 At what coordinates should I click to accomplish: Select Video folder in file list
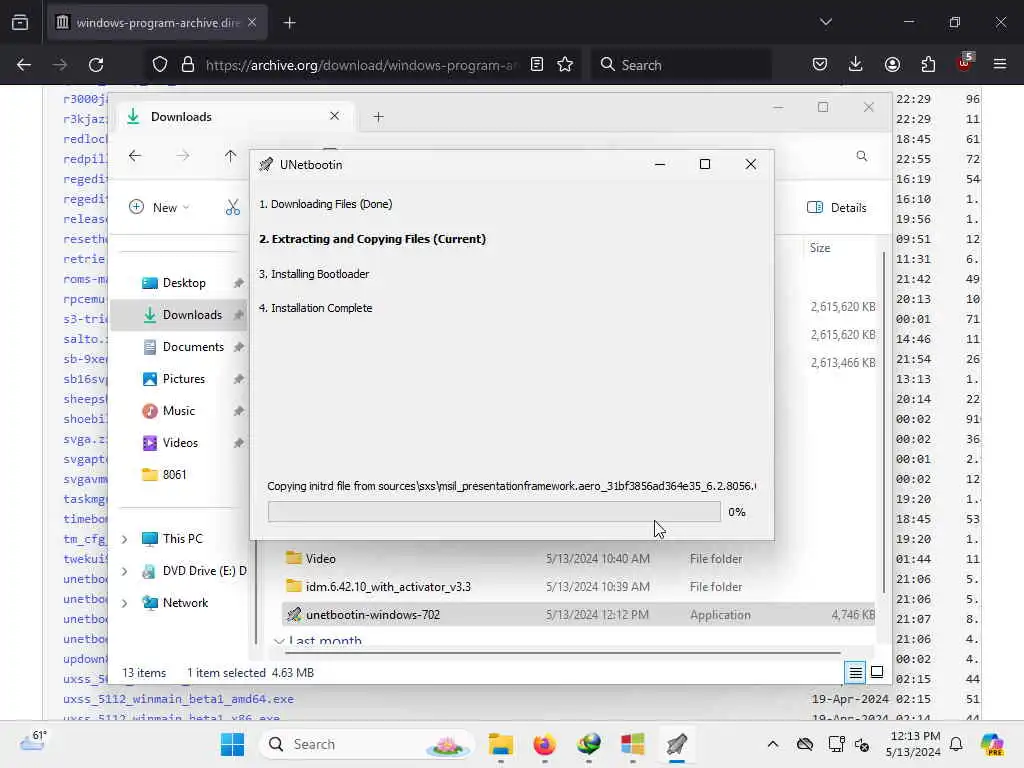click(x=579, y=558)
